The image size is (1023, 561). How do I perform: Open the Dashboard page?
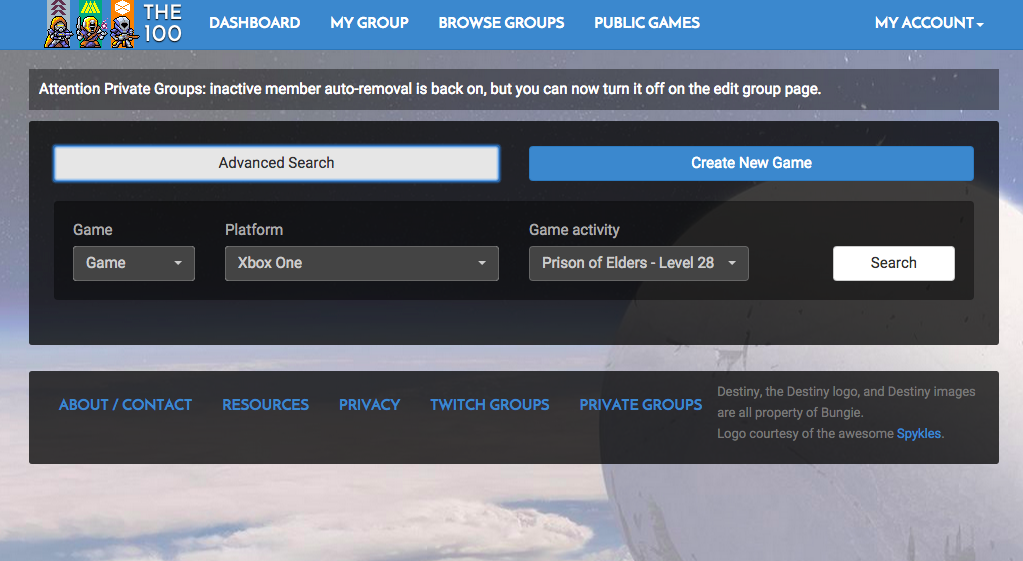(254, 23)
